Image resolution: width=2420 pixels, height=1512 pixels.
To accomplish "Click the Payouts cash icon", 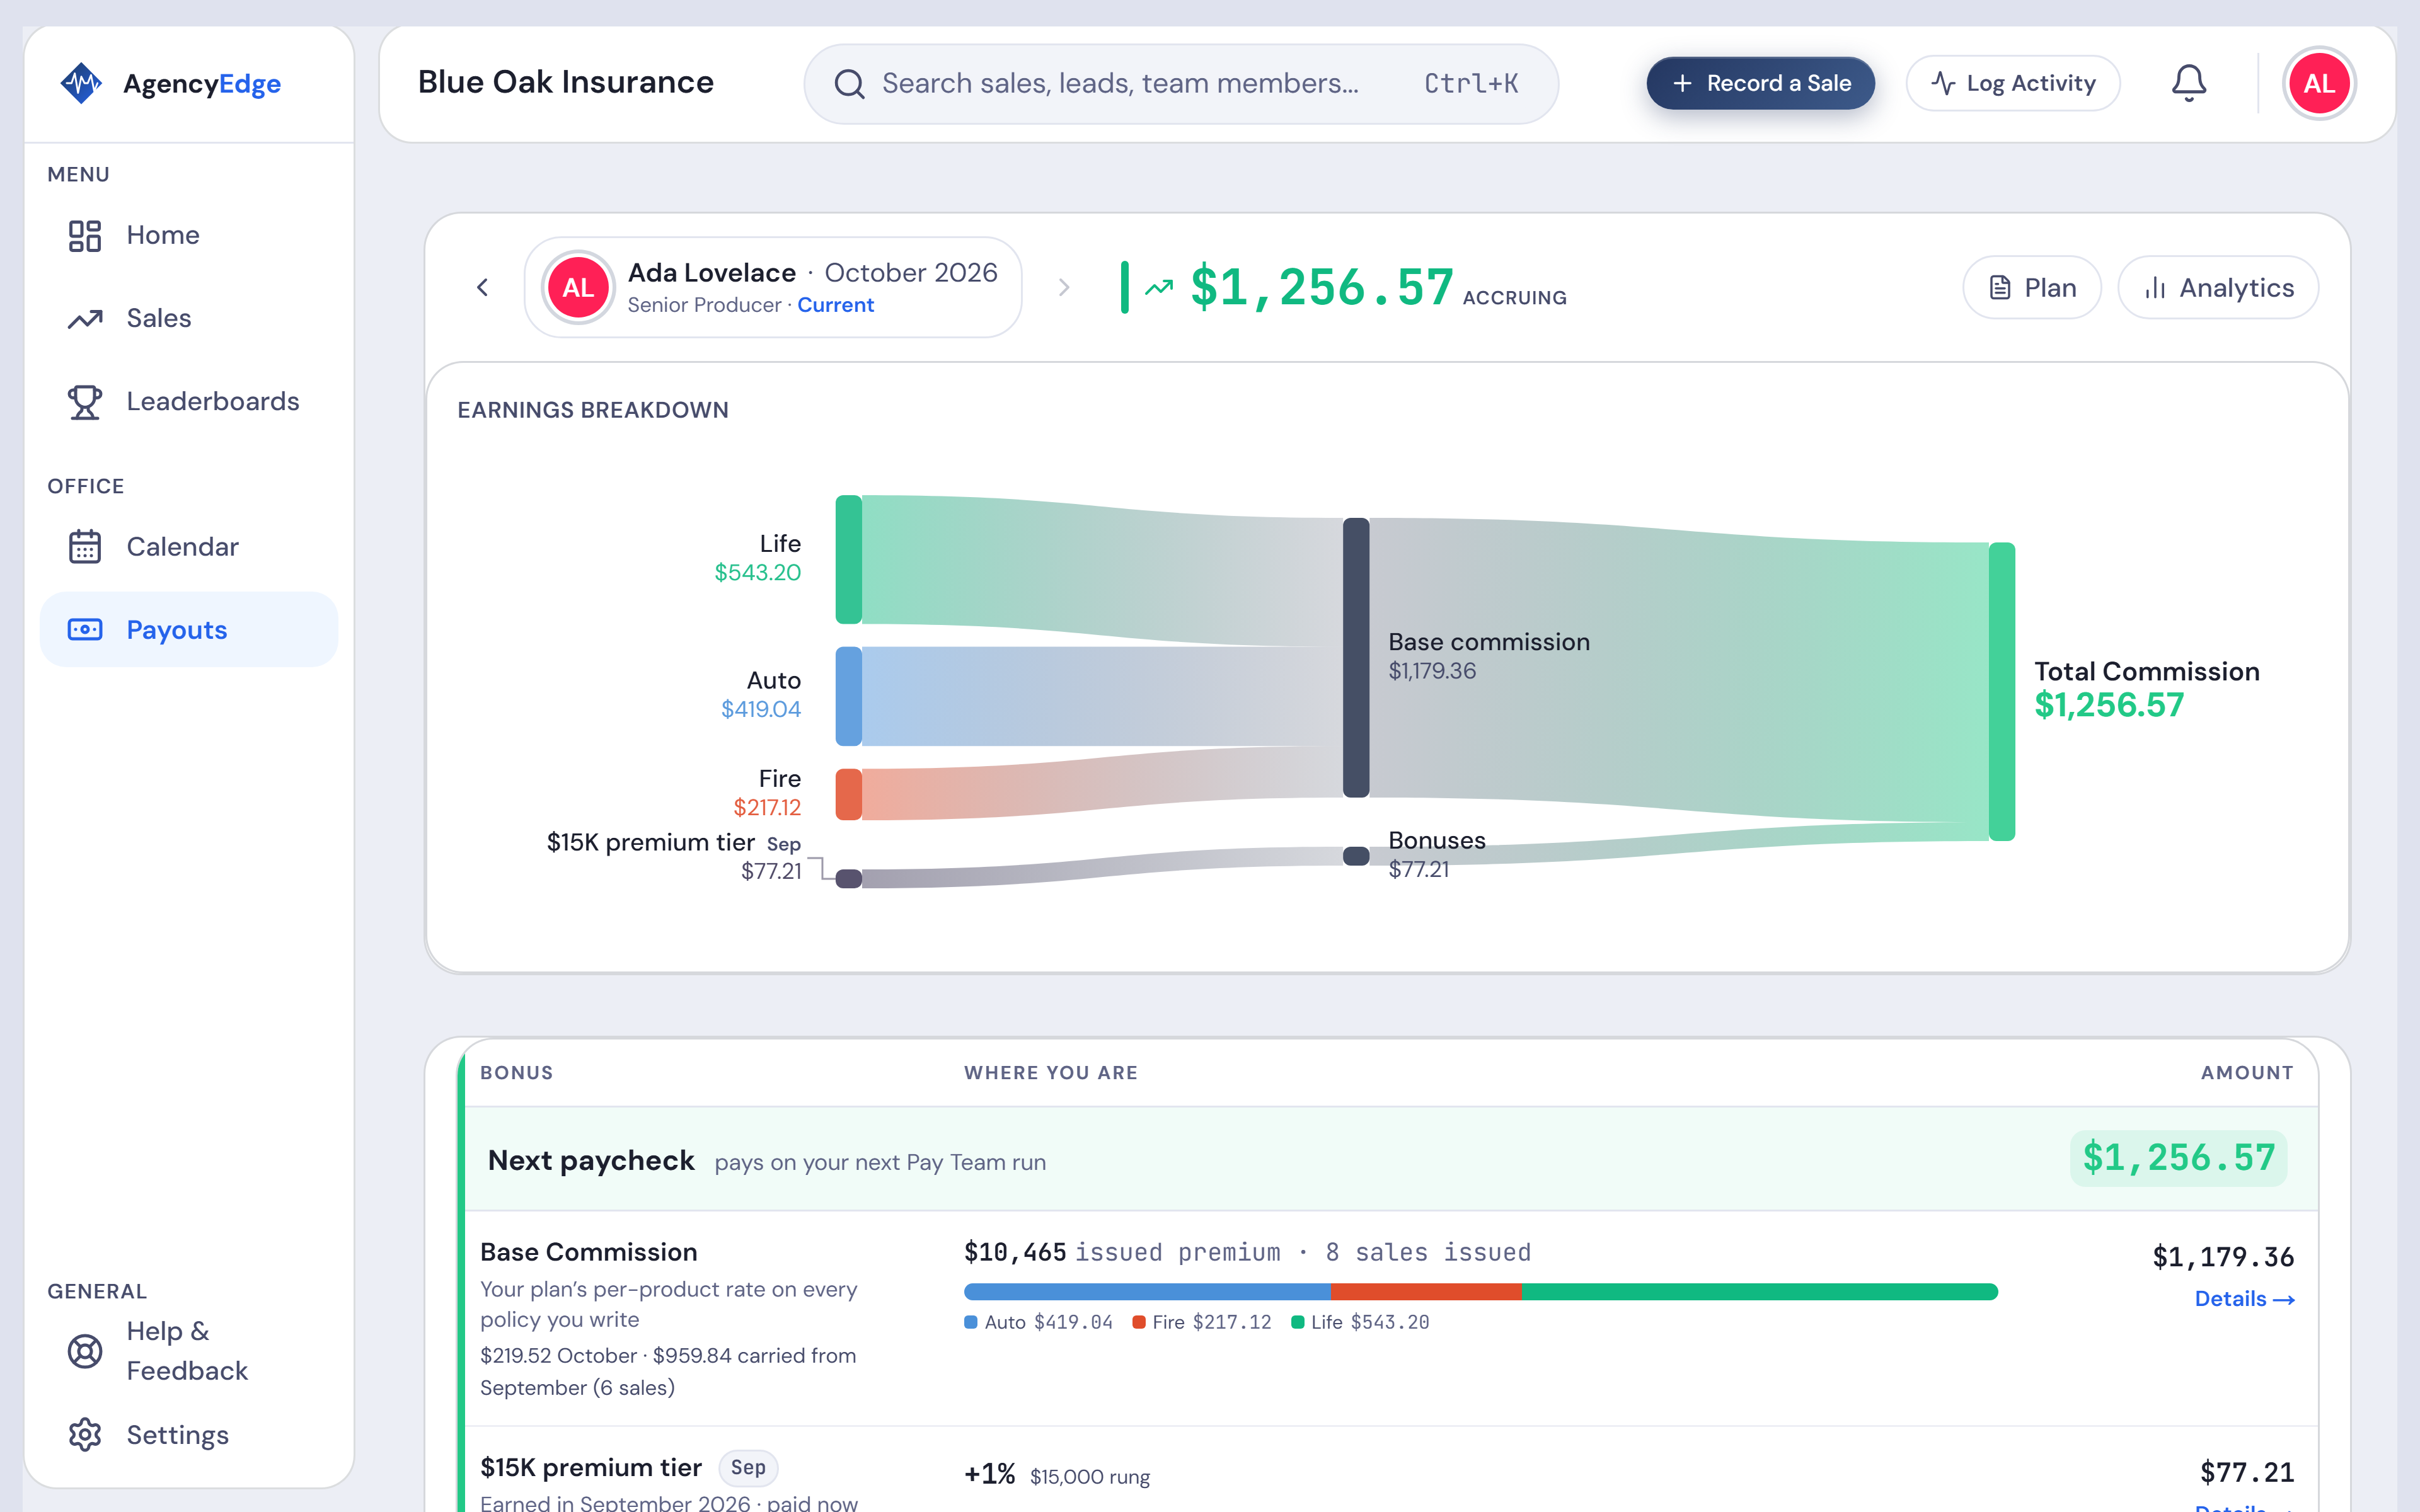I will tap(85, 630).
